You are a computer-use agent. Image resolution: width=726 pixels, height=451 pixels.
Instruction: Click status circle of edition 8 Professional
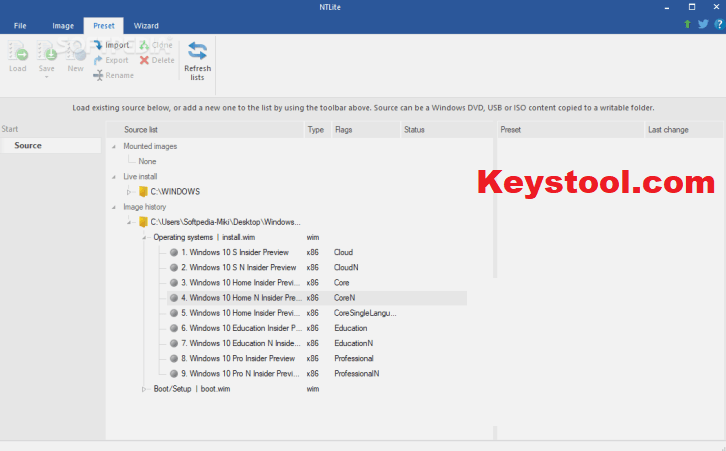(x=174, y=358)
